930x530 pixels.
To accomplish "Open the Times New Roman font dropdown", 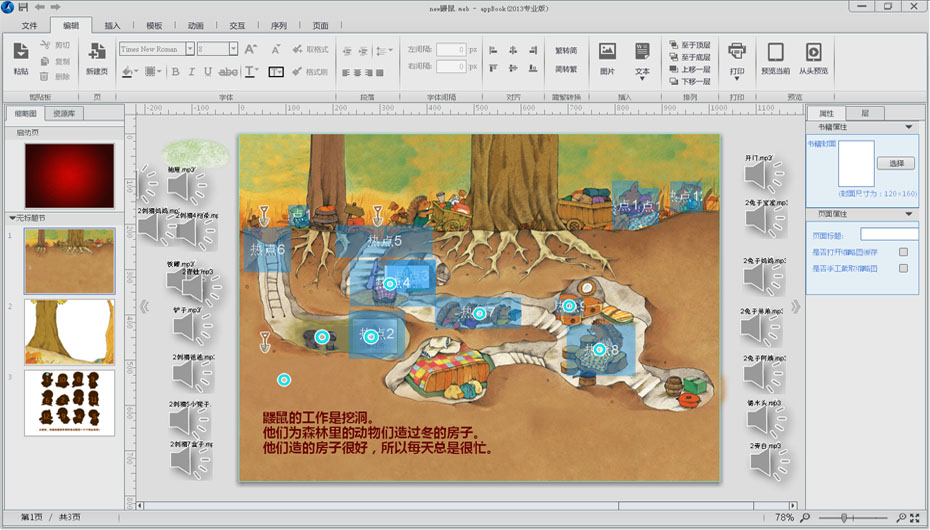I will pyautogui.click(x=189, y=49).
